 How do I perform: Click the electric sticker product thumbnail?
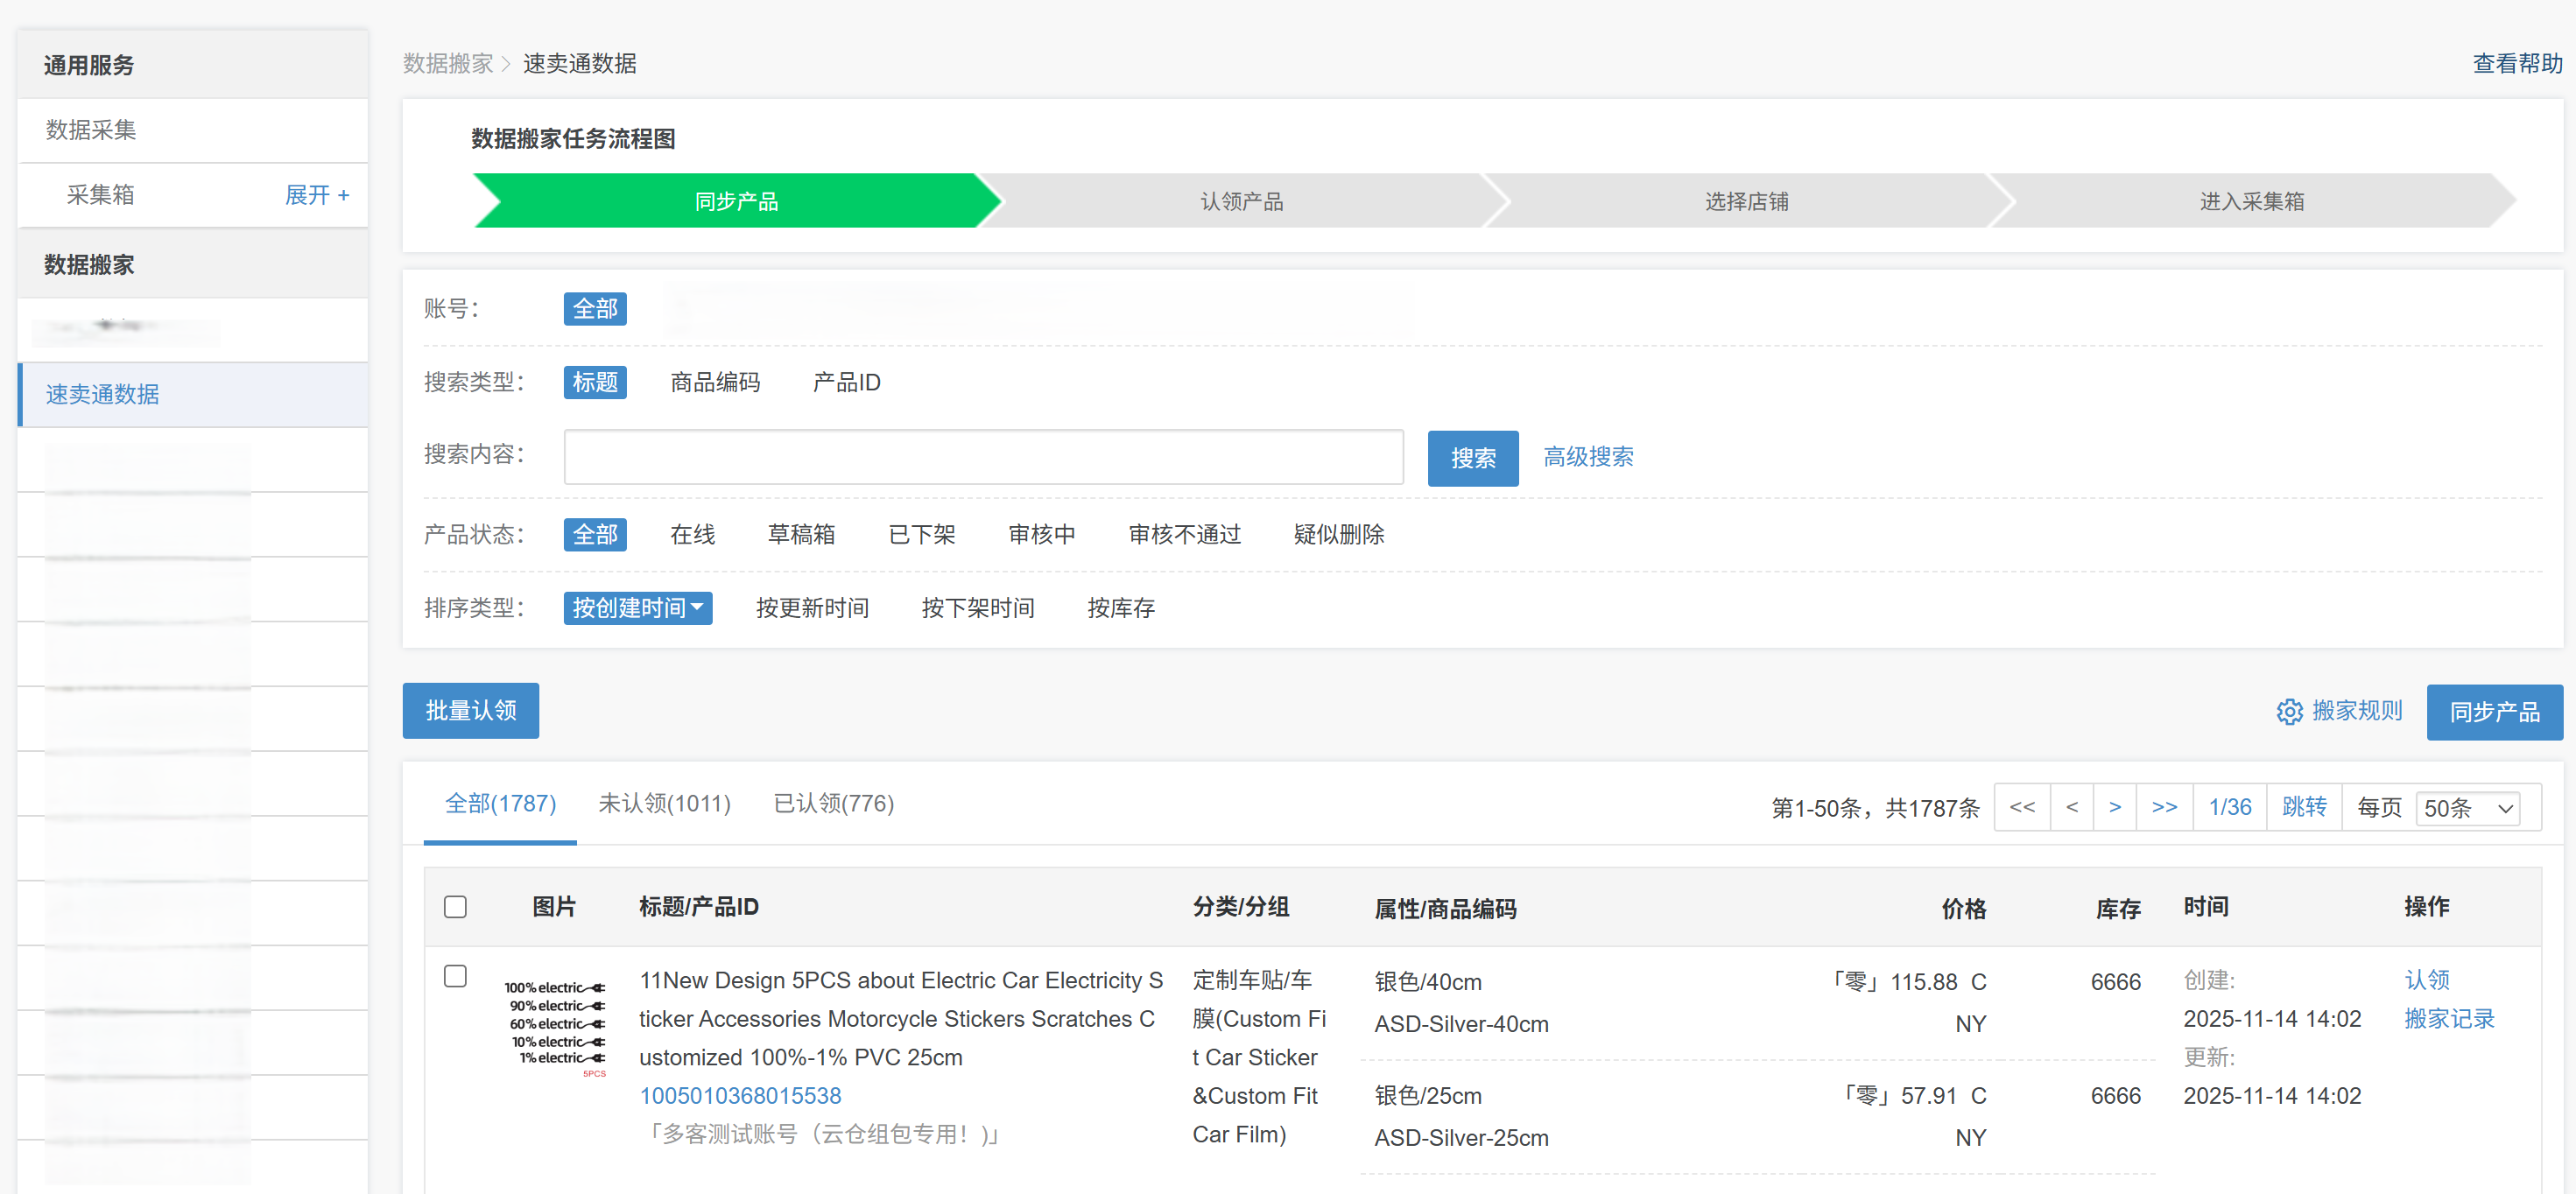click(x=555, y=1025)
